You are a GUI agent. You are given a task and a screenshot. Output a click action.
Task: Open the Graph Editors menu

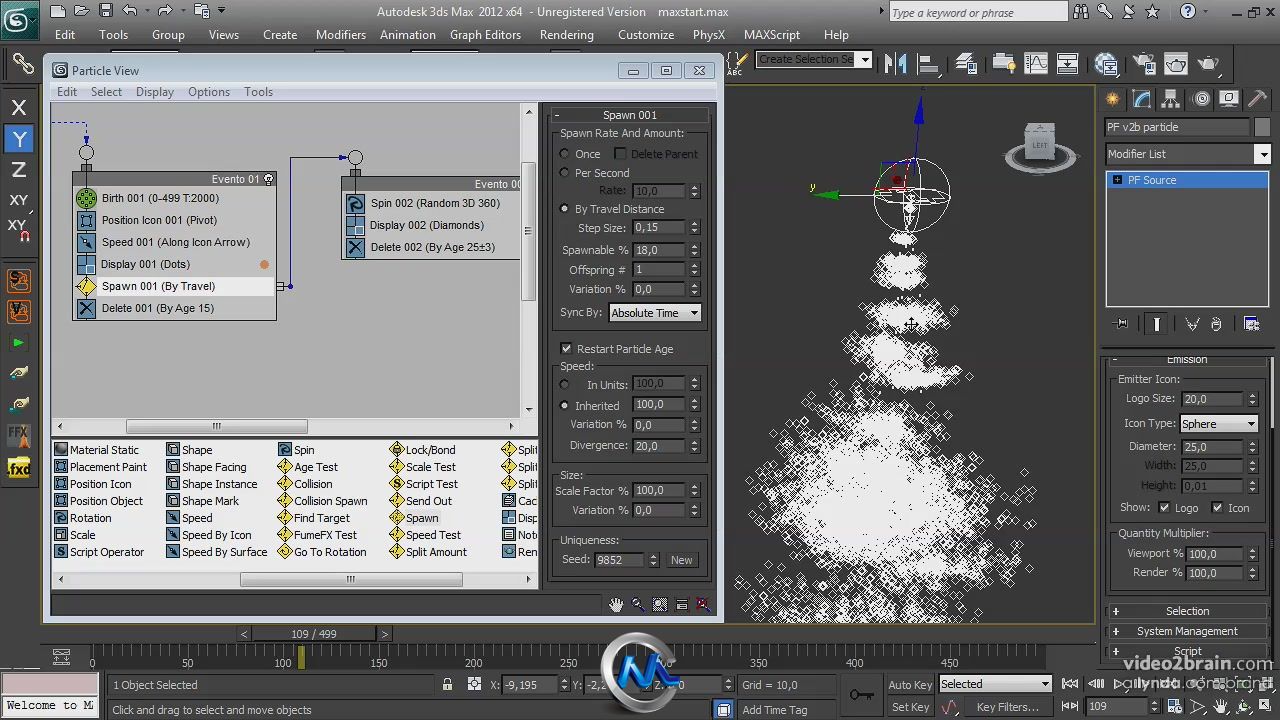click(485, 34)
